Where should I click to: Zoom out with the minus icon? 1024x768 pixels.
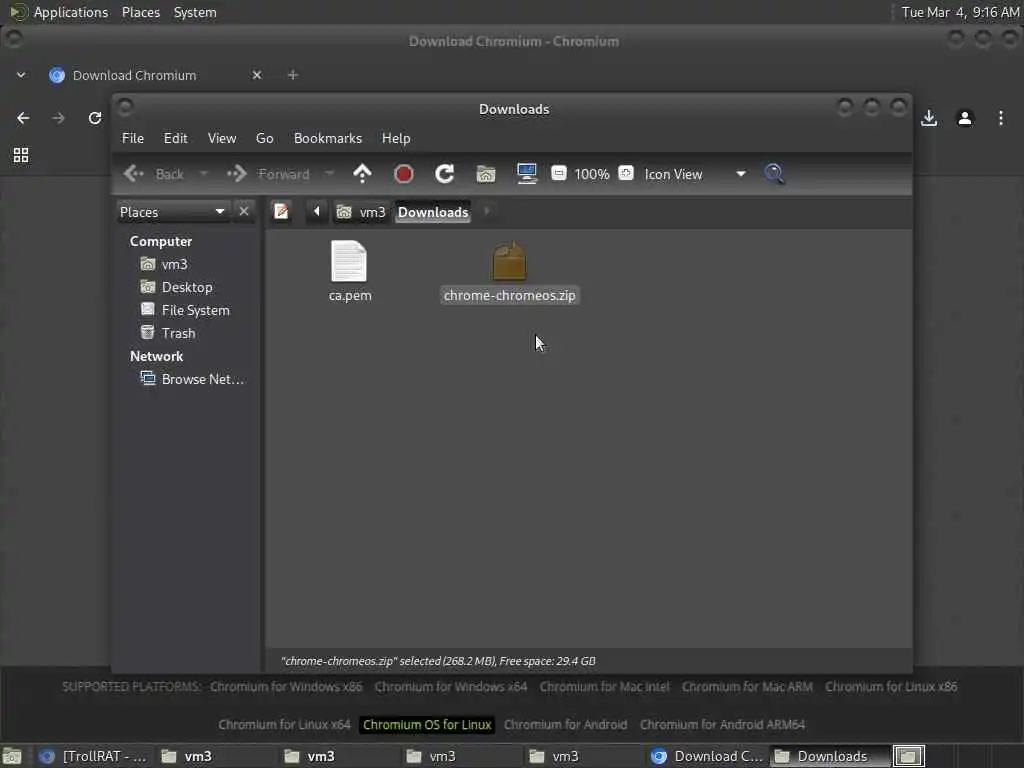click(559, 173)
